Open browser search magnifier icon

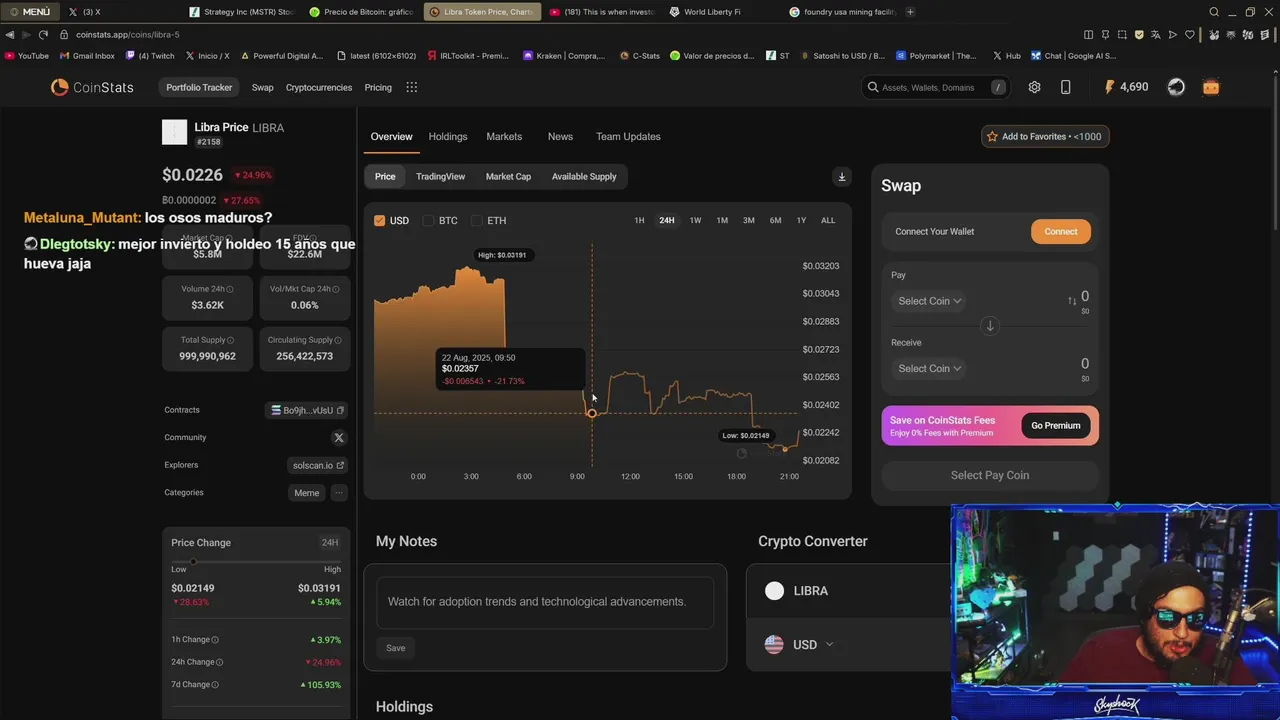(1214, 12)
